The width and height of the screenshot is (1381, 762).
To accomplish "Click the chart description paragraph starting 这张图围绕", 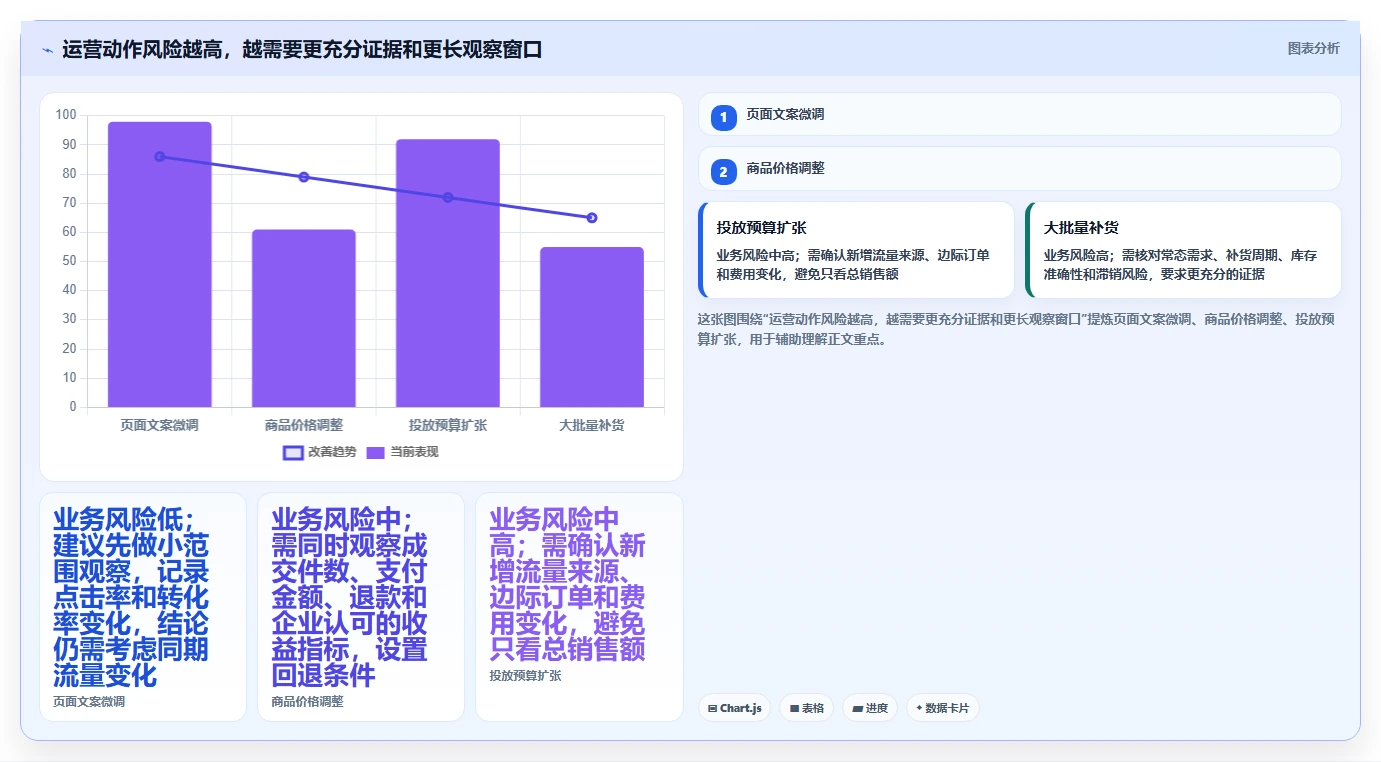I will point(1016,329).
